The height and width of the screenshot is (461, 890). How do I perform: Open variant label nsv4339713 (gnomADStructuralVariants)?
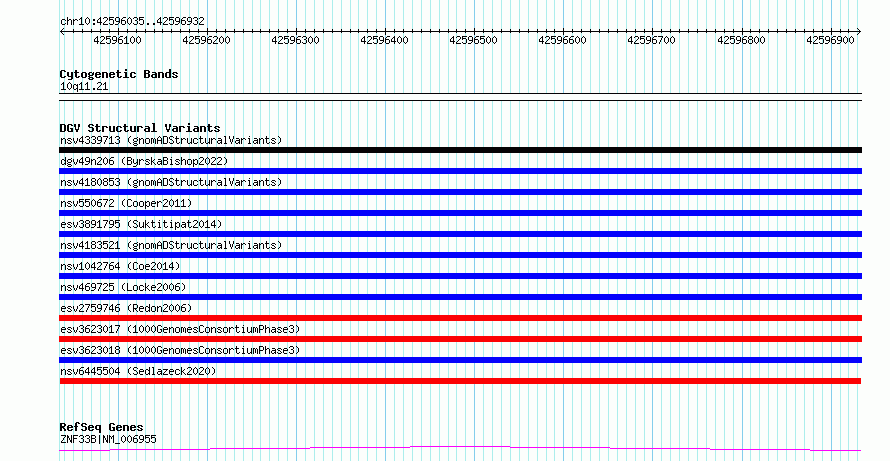[x=171, y=140]
